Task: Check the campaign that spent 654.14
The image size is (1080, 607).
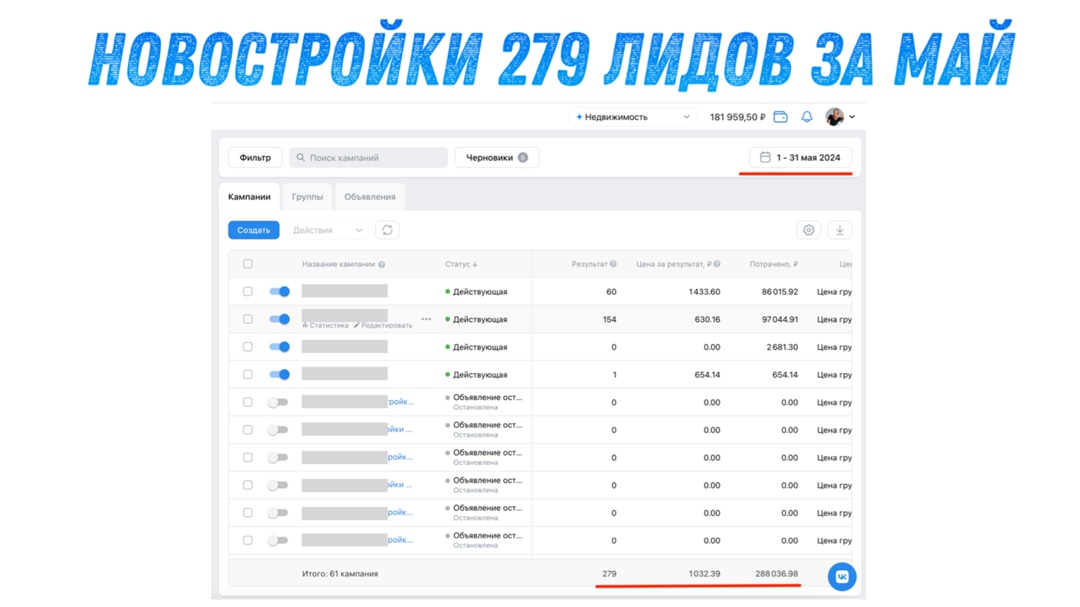Action: (x=248, y=374)
